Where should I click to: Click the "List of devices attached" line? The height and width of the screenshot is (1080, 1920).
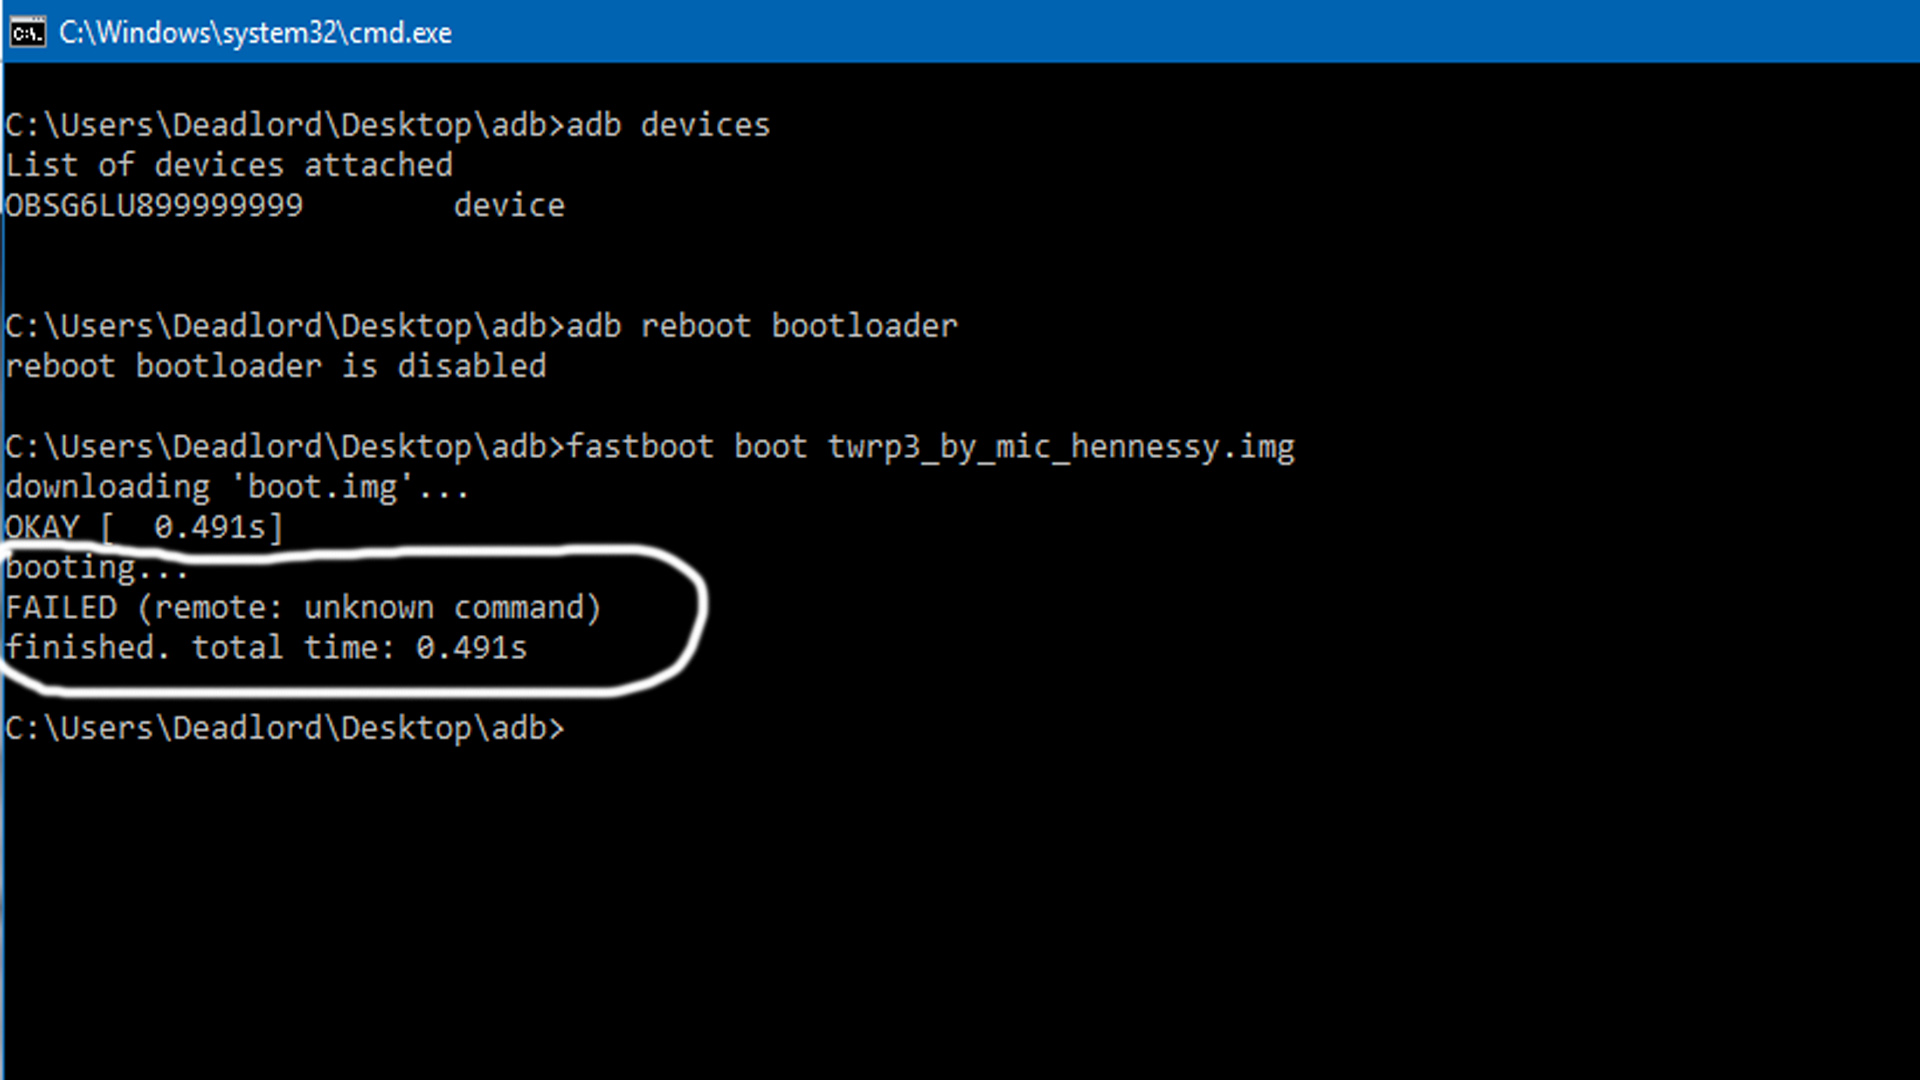[229, 165]
